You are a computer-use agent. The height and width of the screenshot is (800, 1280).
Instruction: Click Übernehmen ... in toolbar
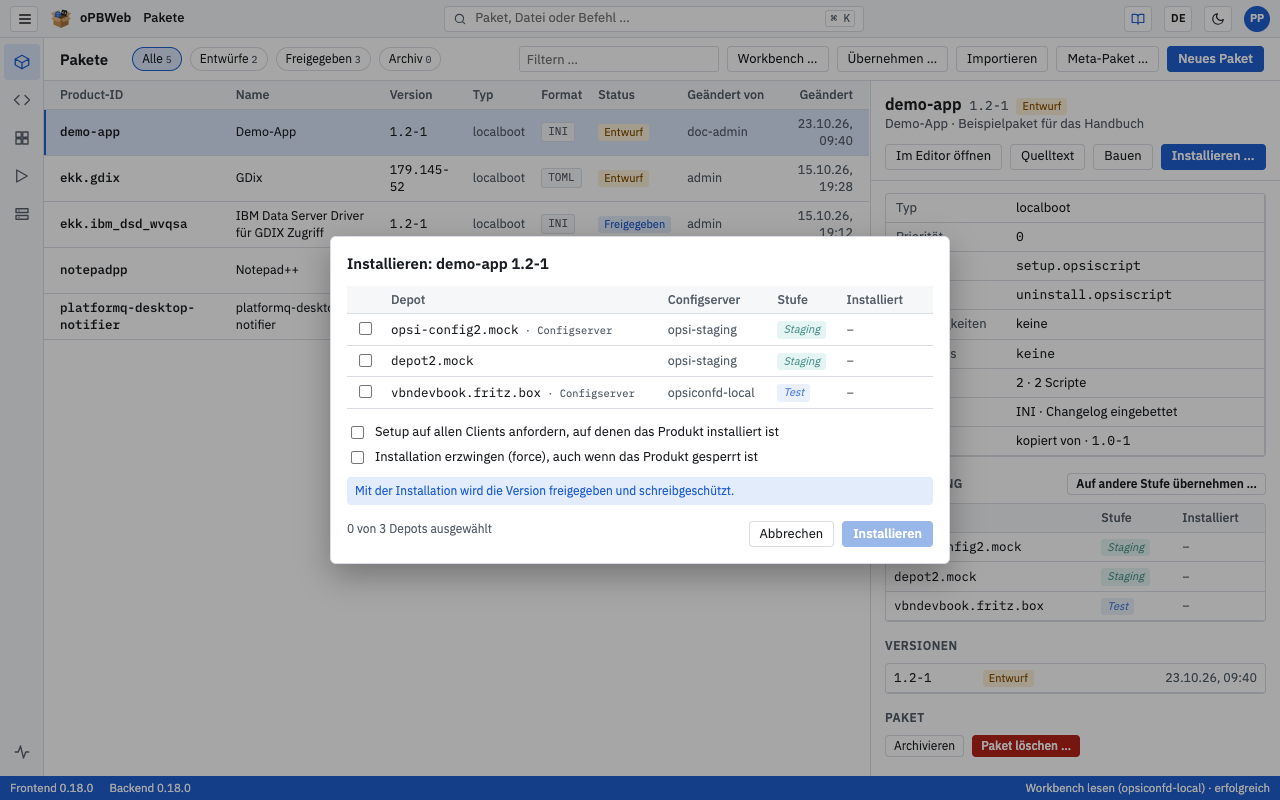pyautogui.click(x=892, y=59)
